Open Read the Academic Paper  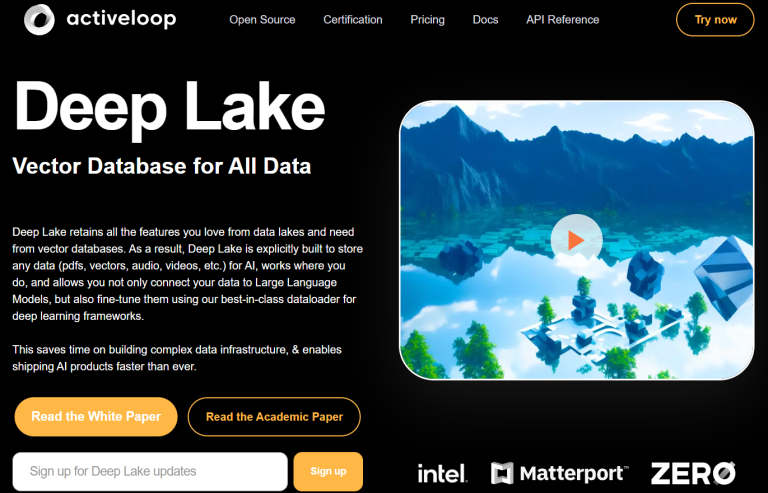[274, 417]
